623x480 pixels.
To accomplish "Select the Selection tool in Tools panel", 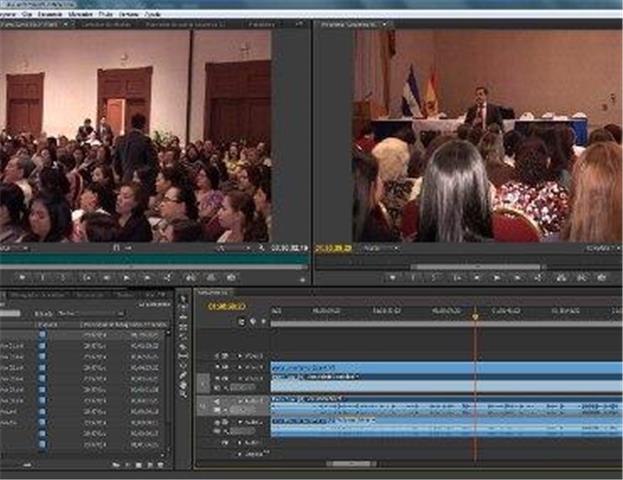I will pyautogui.click(x=183, y=299).
